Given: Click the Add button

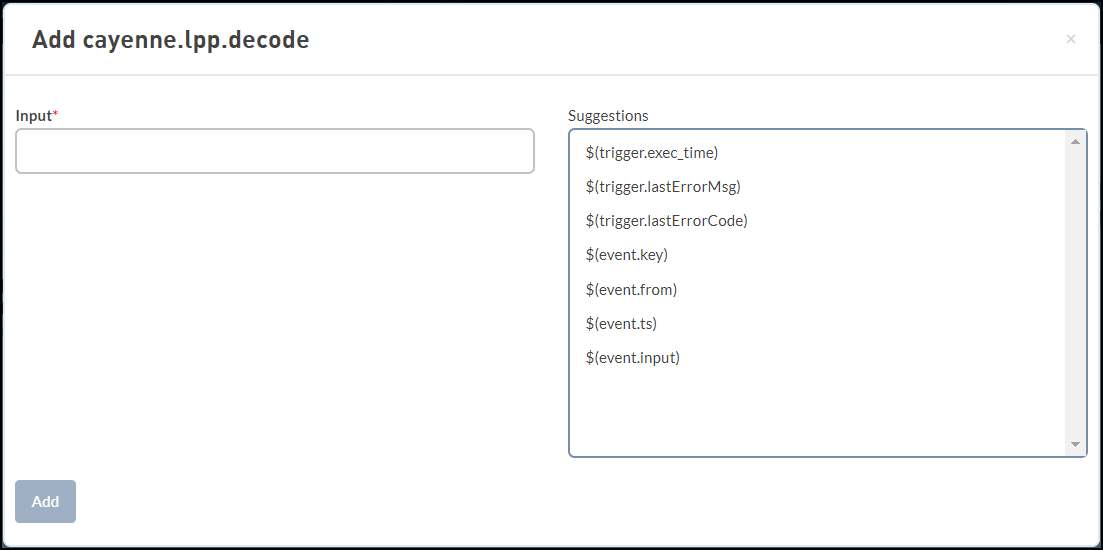Looking at the screenshot, I should pyautogui.click(x=45, y=501).
